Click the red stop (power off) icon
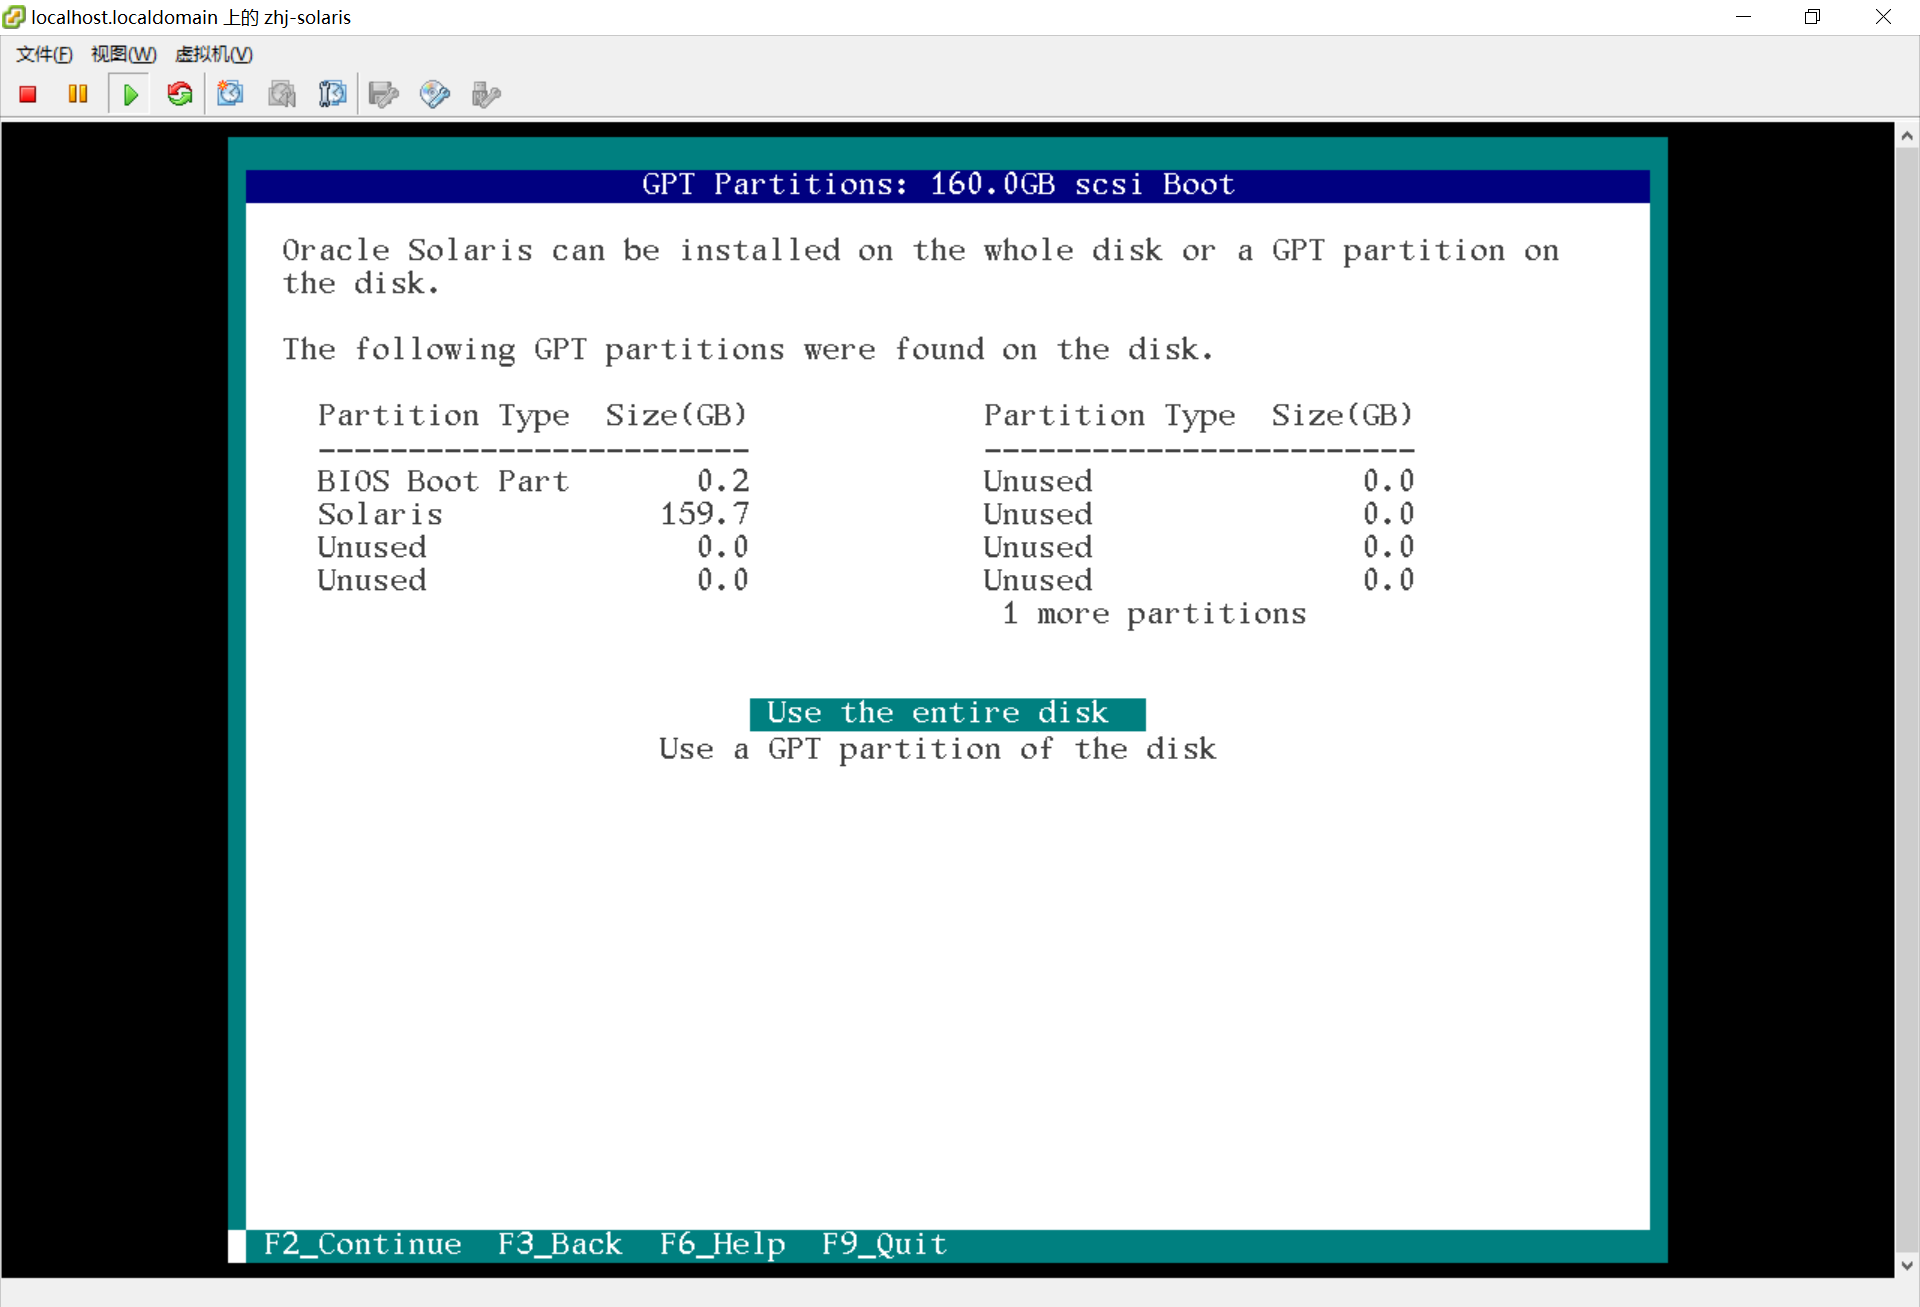Image resolution: width=1920 pixels, height=1307 pixels. click(28, 94)
